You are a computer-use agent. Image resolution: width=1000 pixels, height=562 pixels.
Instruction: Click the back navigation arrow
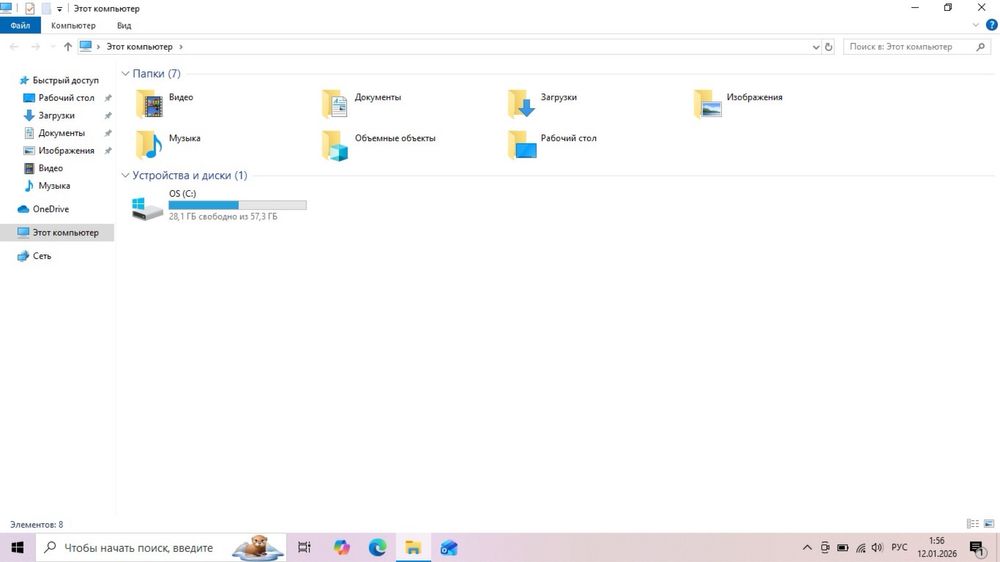point(14,47)
